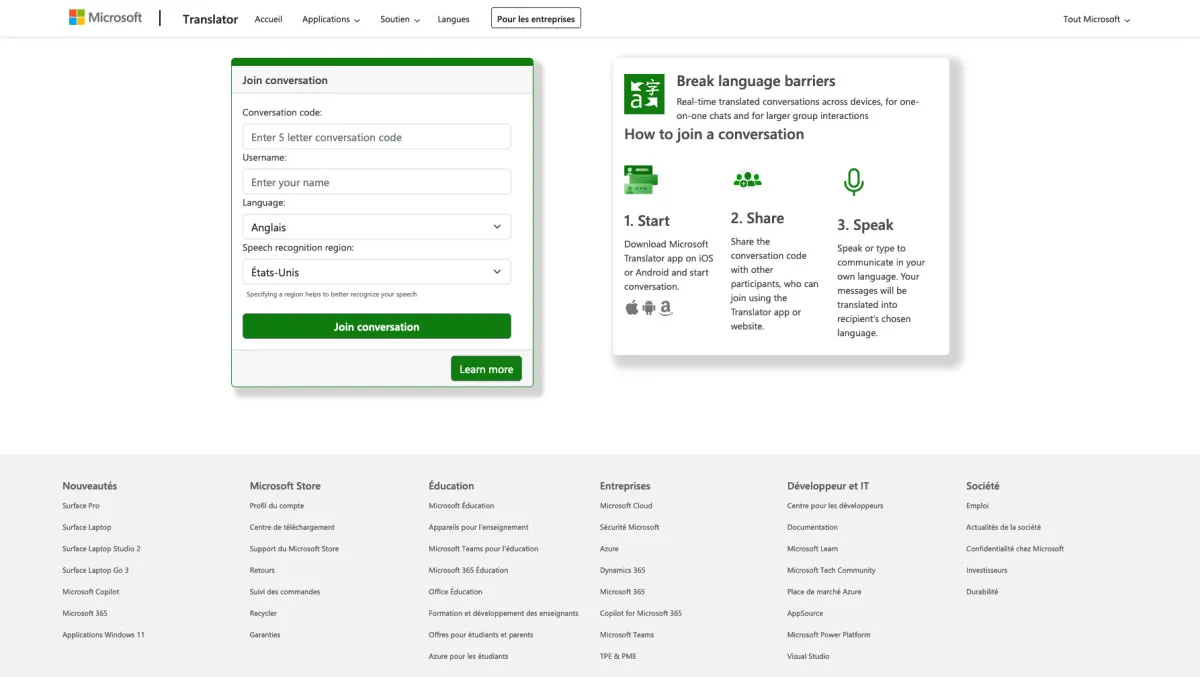
Task: Click the Android store icon
Action: click(648, 308)
